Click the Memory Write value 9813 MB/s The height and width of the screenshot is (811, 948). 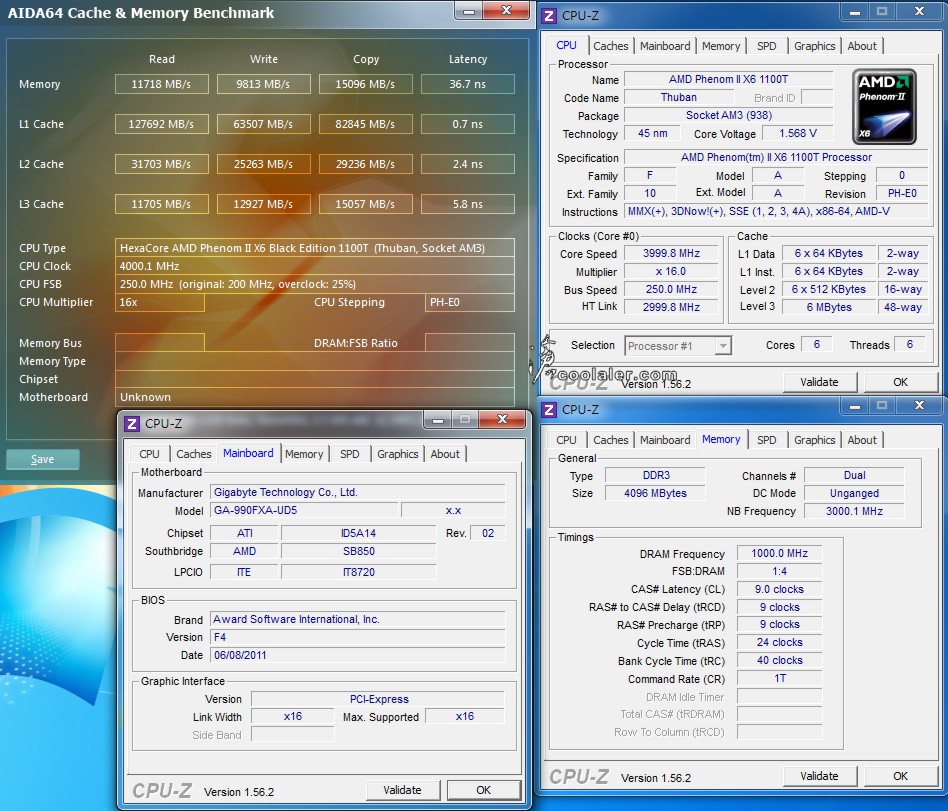tap(264, 84)
